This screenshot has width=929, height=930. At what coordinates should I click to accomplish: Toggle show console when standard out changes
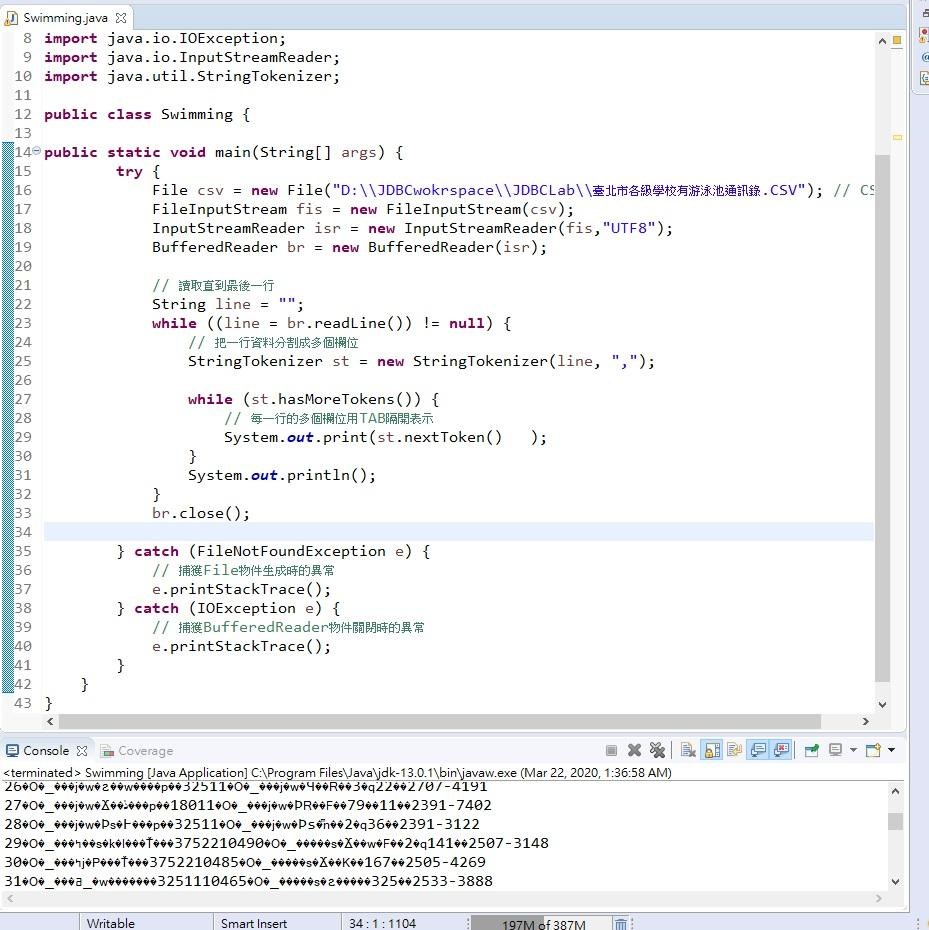coord(758,750)
